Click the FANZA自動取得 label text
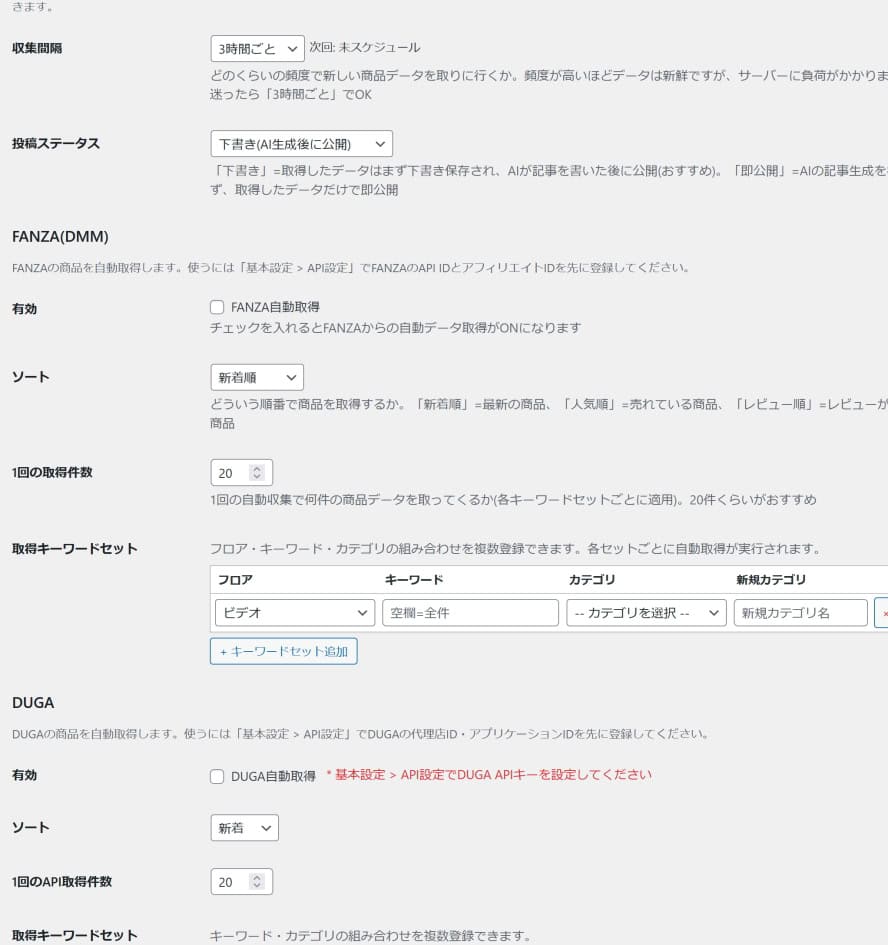 [275, 307]
